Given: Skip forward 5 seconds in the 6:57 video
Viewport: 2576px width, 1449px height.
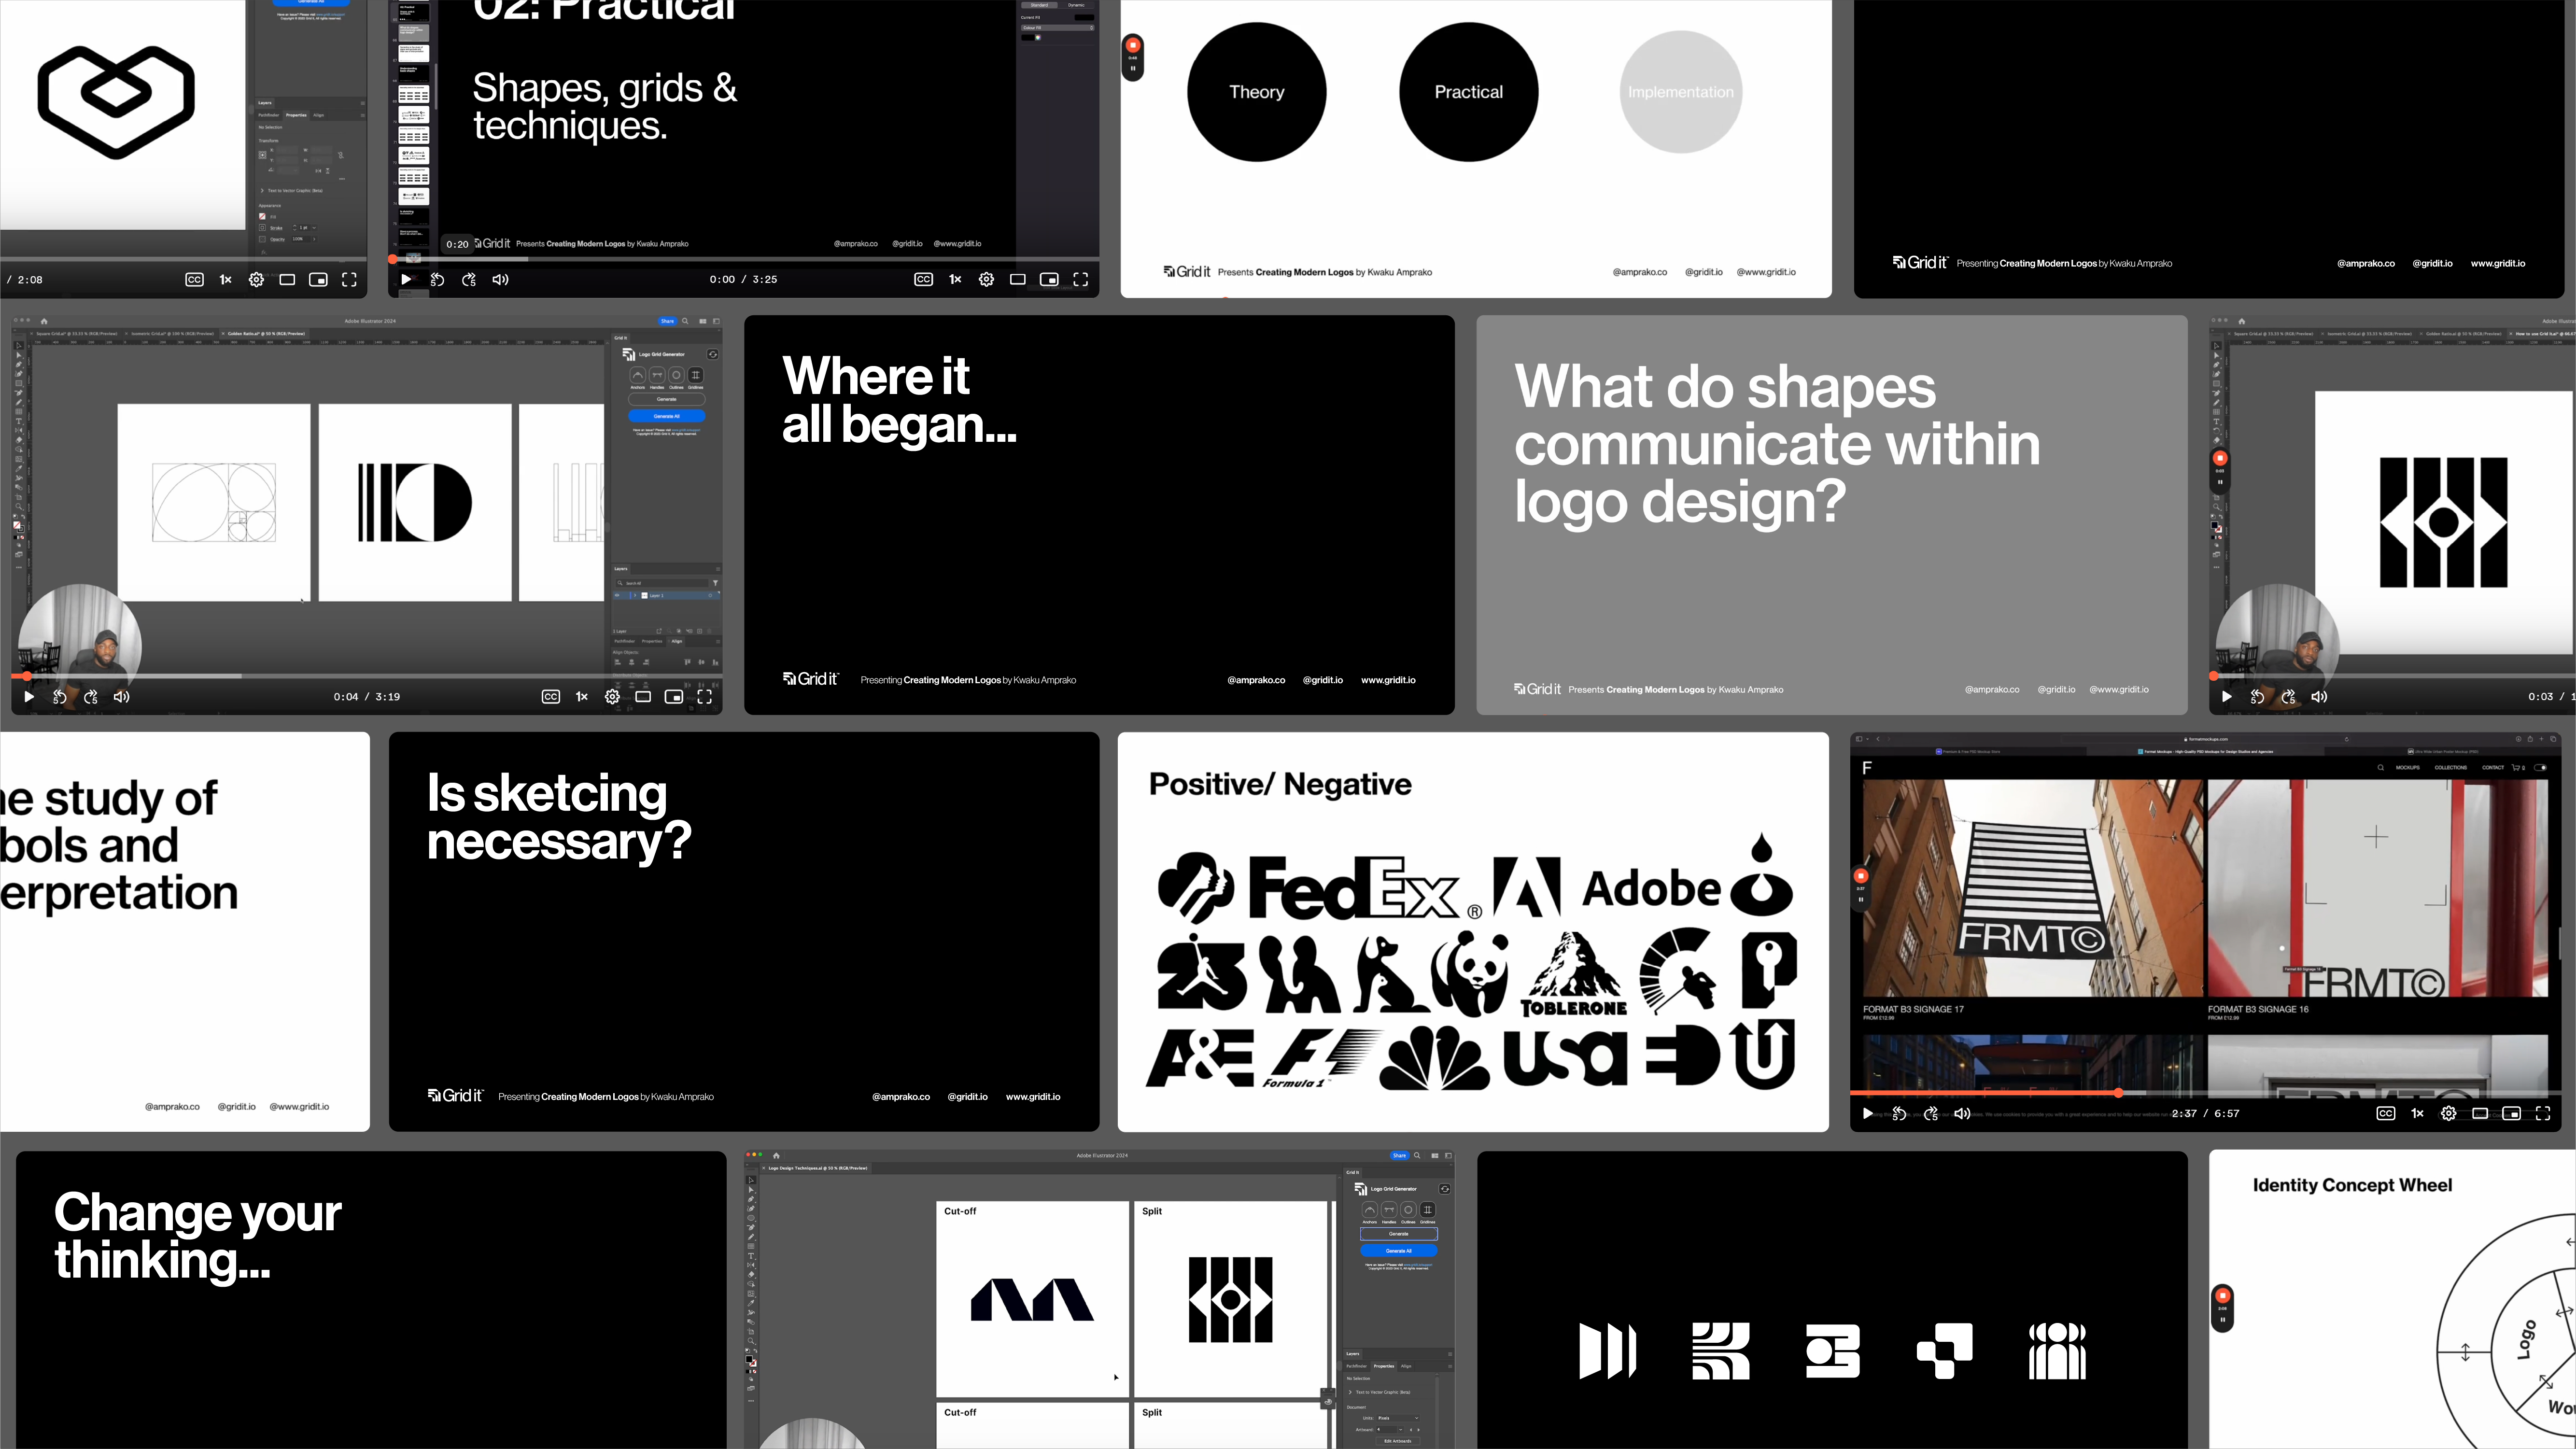Looking at the screenshot, I should [x=1931, y=1113].
